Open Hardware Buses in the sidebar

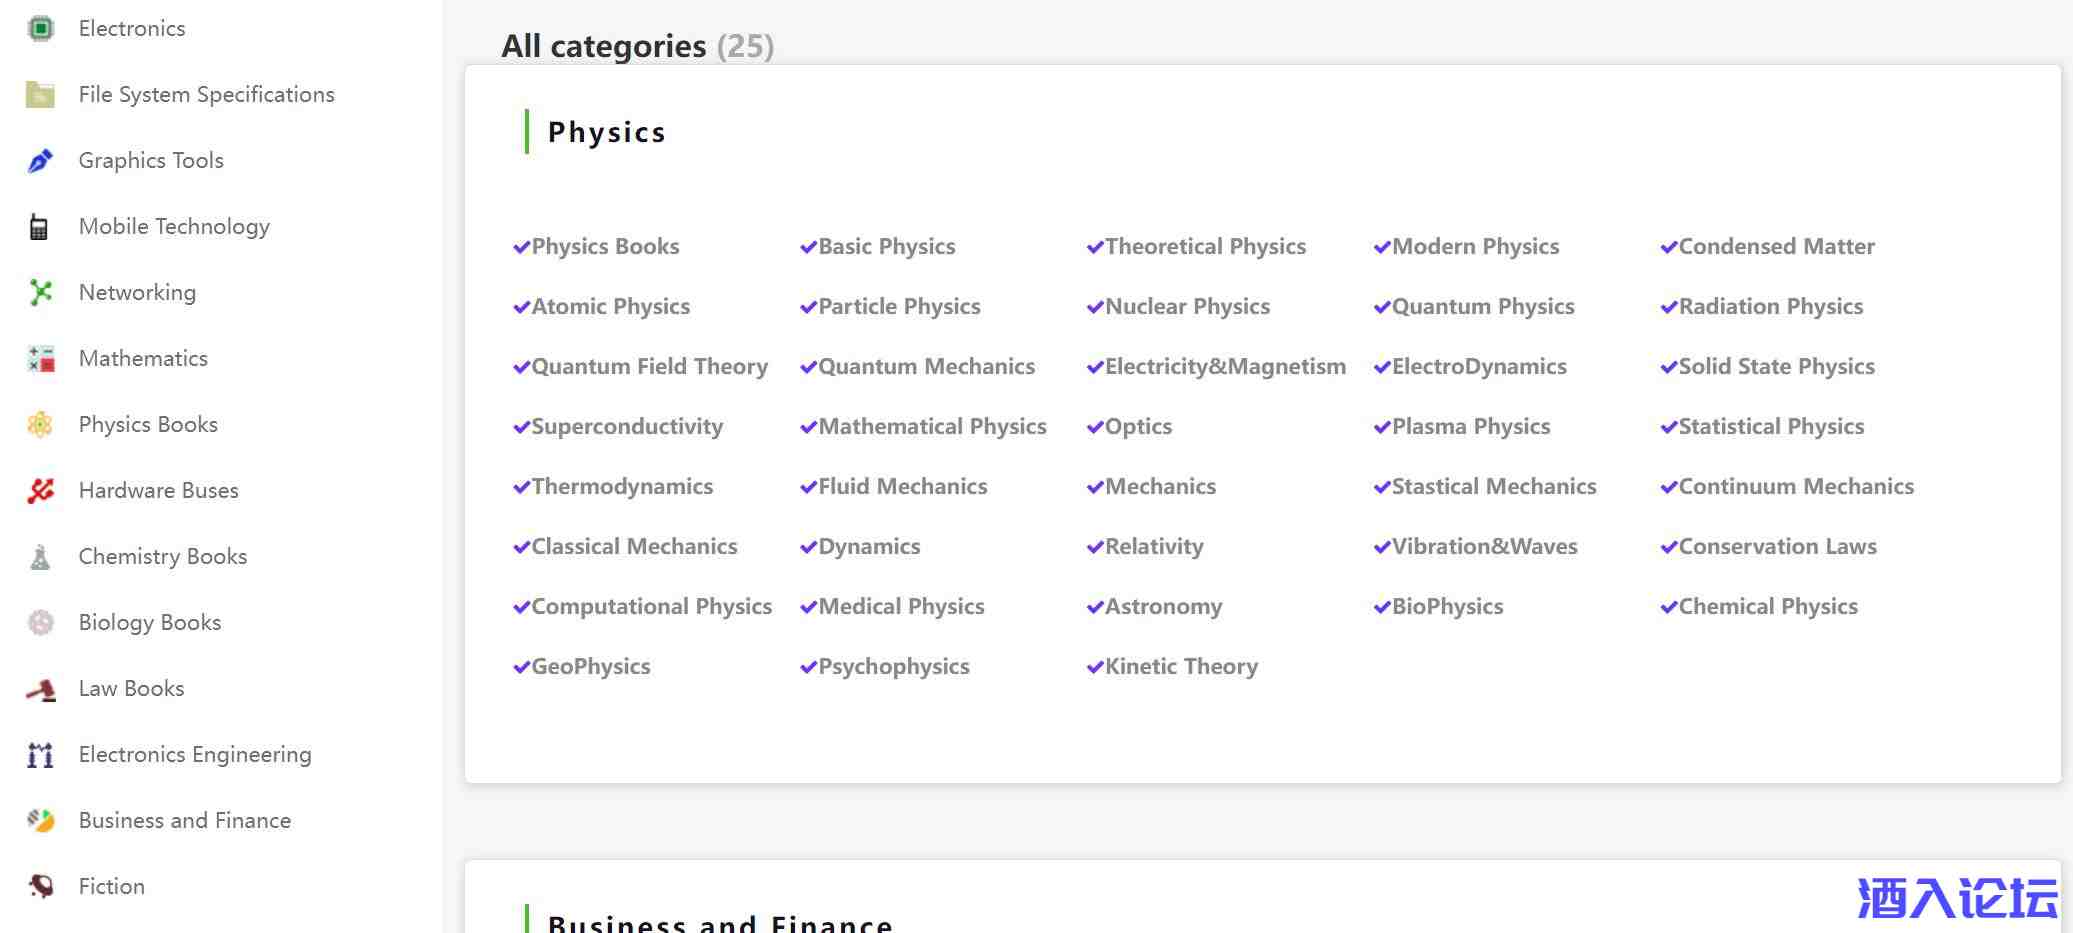tap(158, 491)
